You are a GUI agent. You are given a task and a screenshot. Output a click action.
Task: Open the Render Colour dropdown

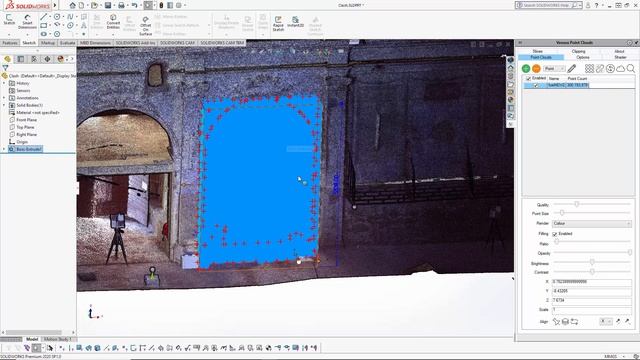[592, 223]
